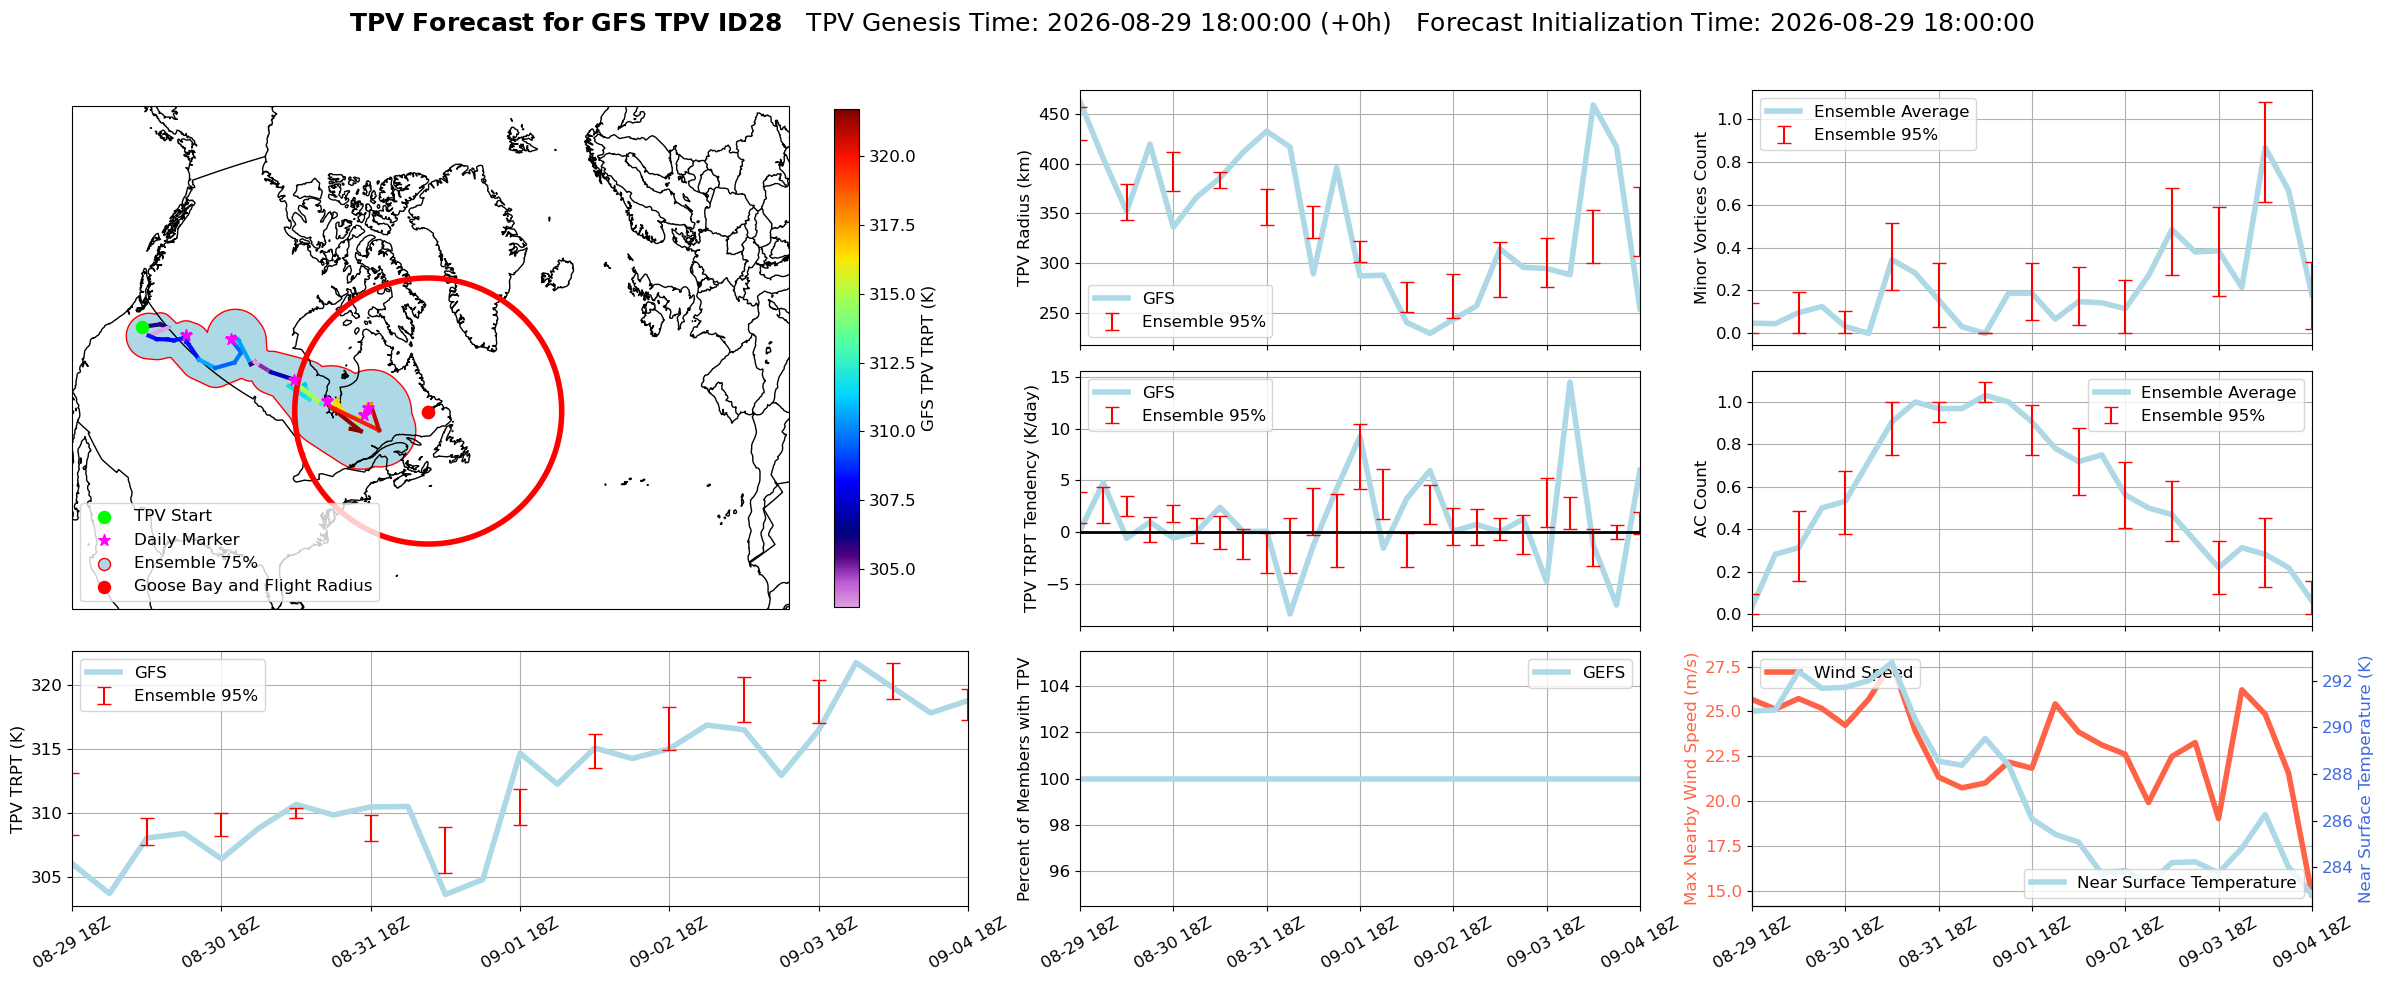
Task: Click the Ensemble Average line sample in the Minor Vortices legend
Action: 1784,111
